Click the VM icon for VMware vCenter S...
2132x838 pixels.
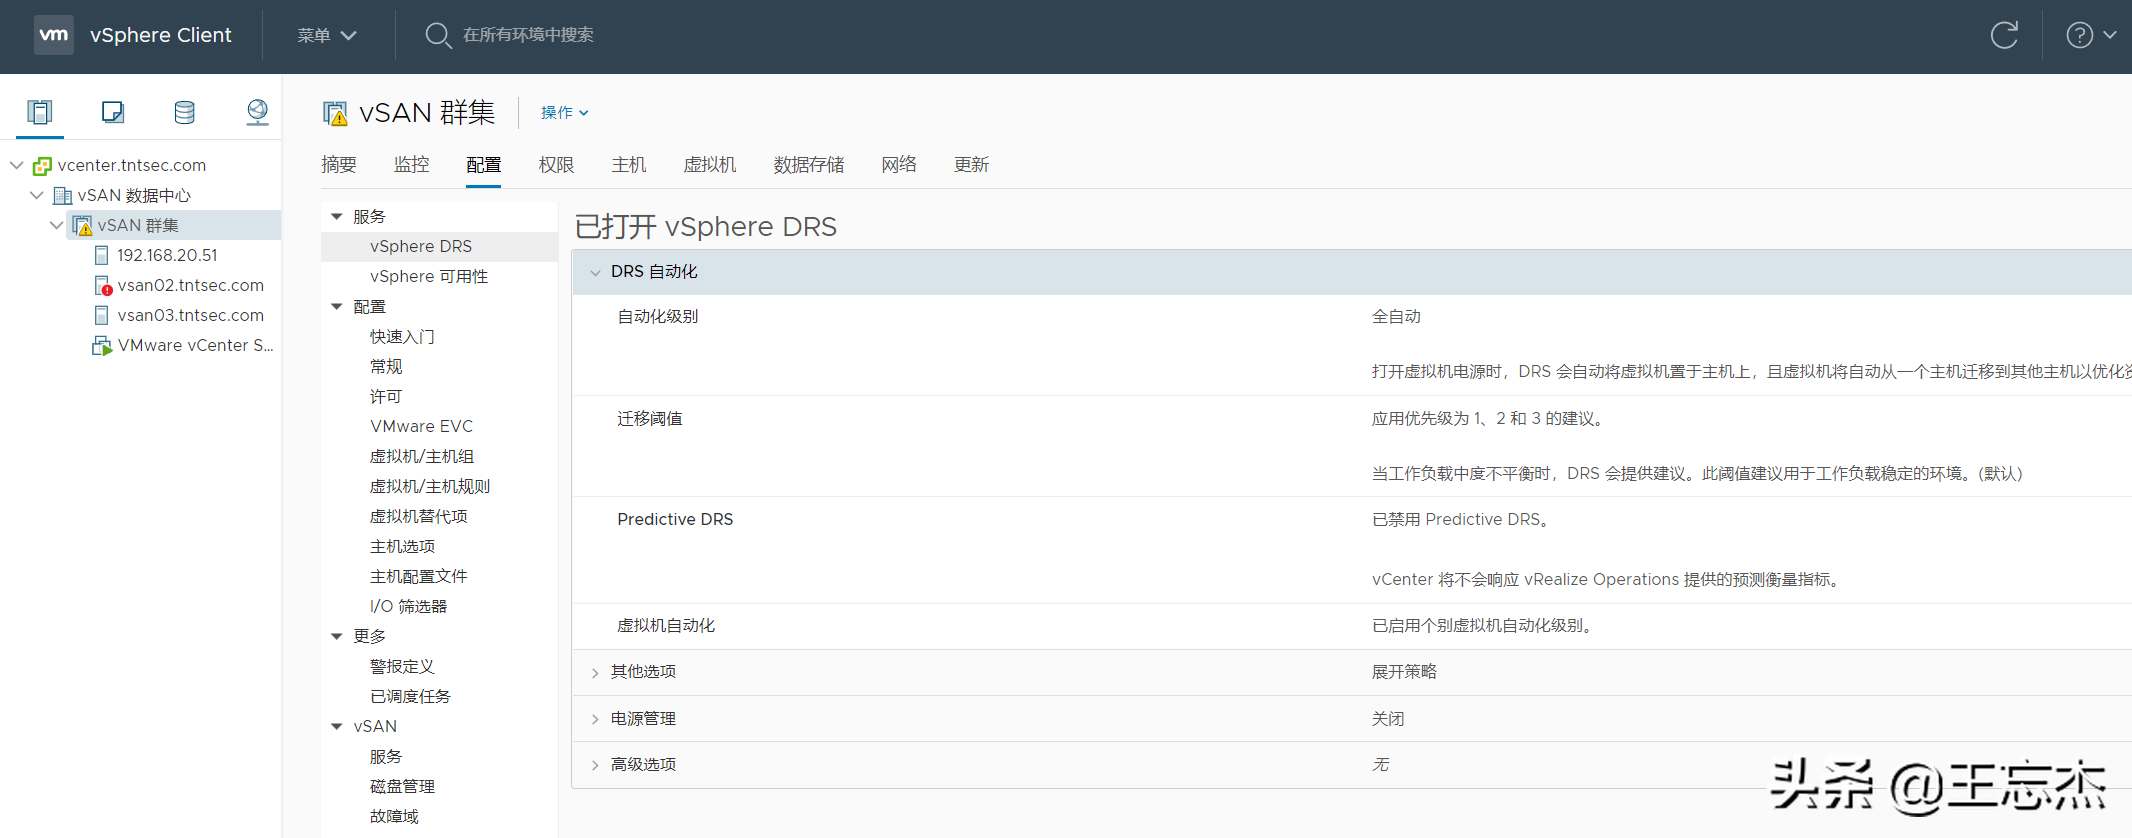102,346
